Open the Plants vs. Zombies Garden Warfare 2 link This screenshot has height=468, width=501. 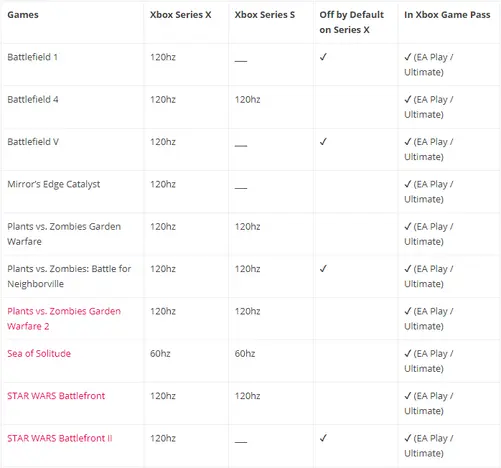pos(64,319)
